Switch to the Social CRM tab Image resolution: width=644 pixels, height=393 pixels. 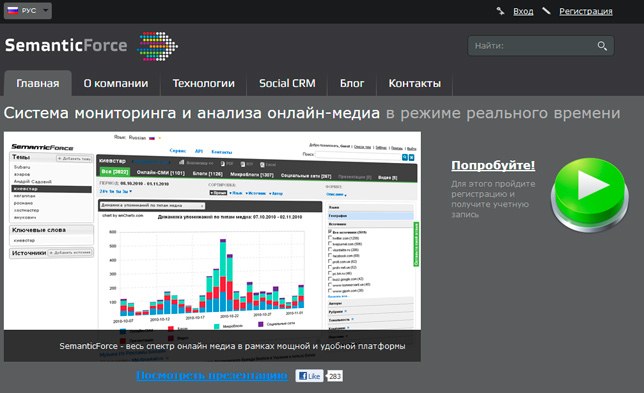point(287,83)
